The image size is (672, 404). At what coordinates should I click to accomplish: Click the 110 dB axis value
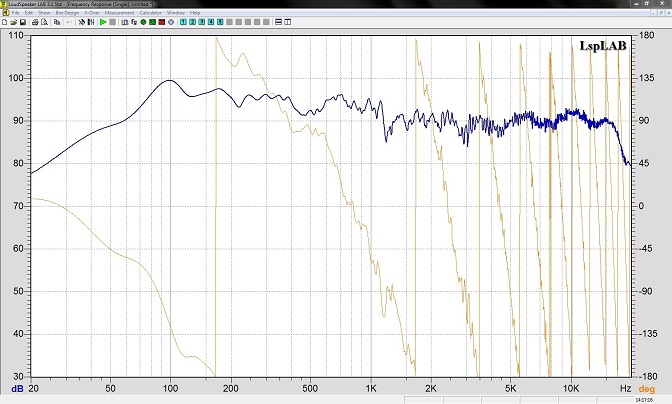16,36
